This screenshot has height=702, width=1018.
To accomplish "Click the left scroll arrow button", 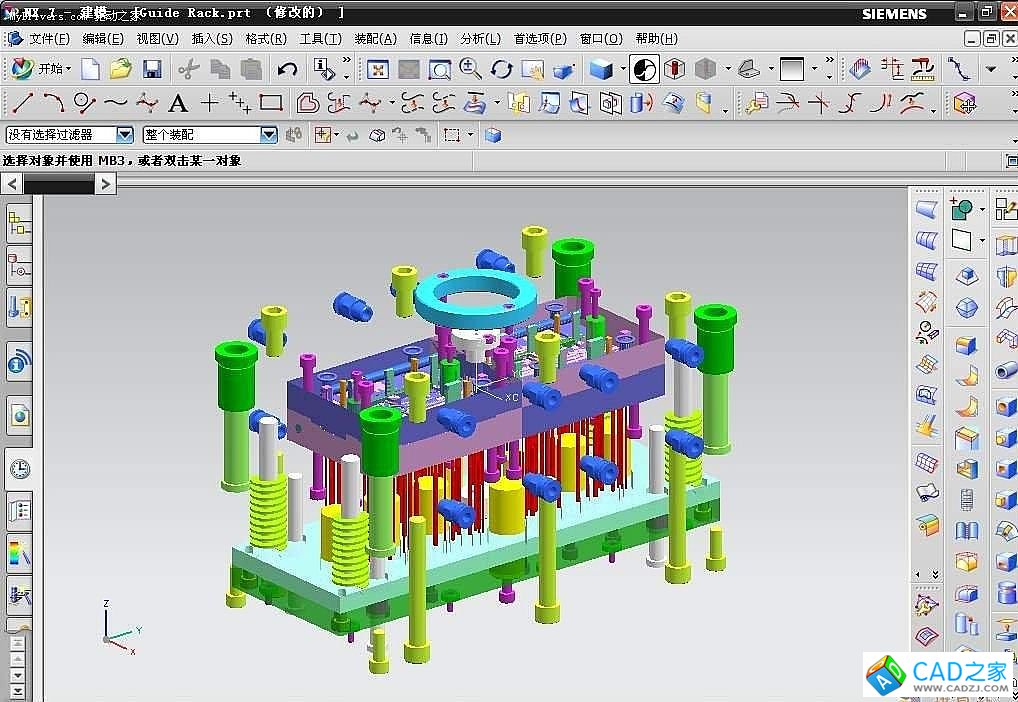I will coord(12,183).
